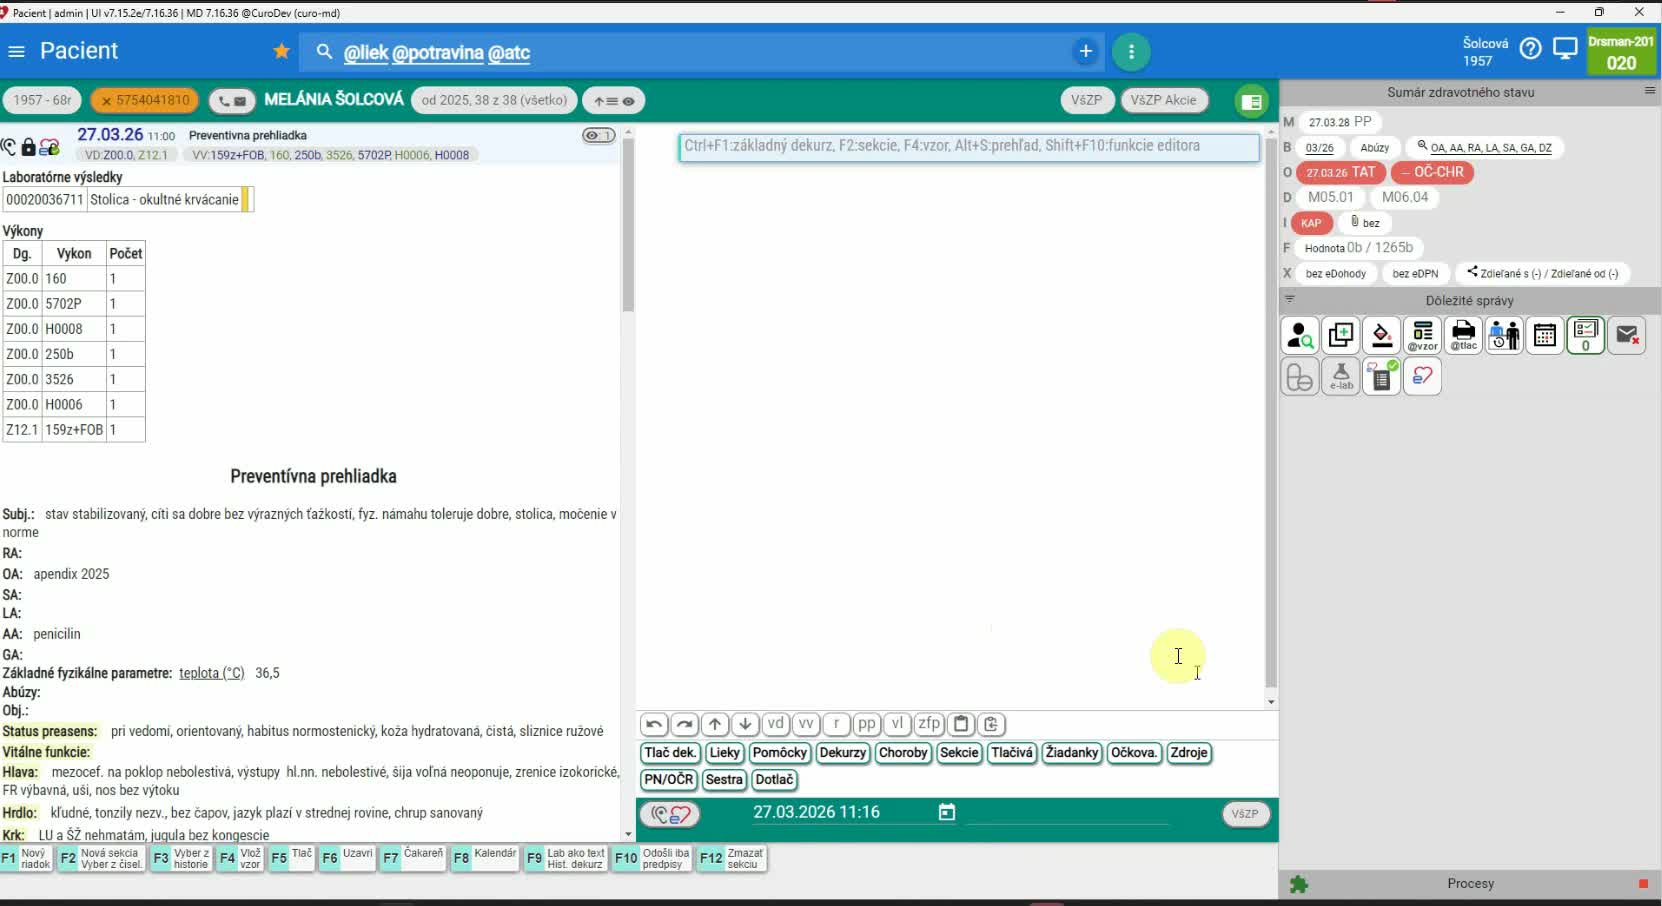Toggle the green panel layout button
This screenshot has height=906, width=1662.
pyautogui.click(x=1250, y=101)
